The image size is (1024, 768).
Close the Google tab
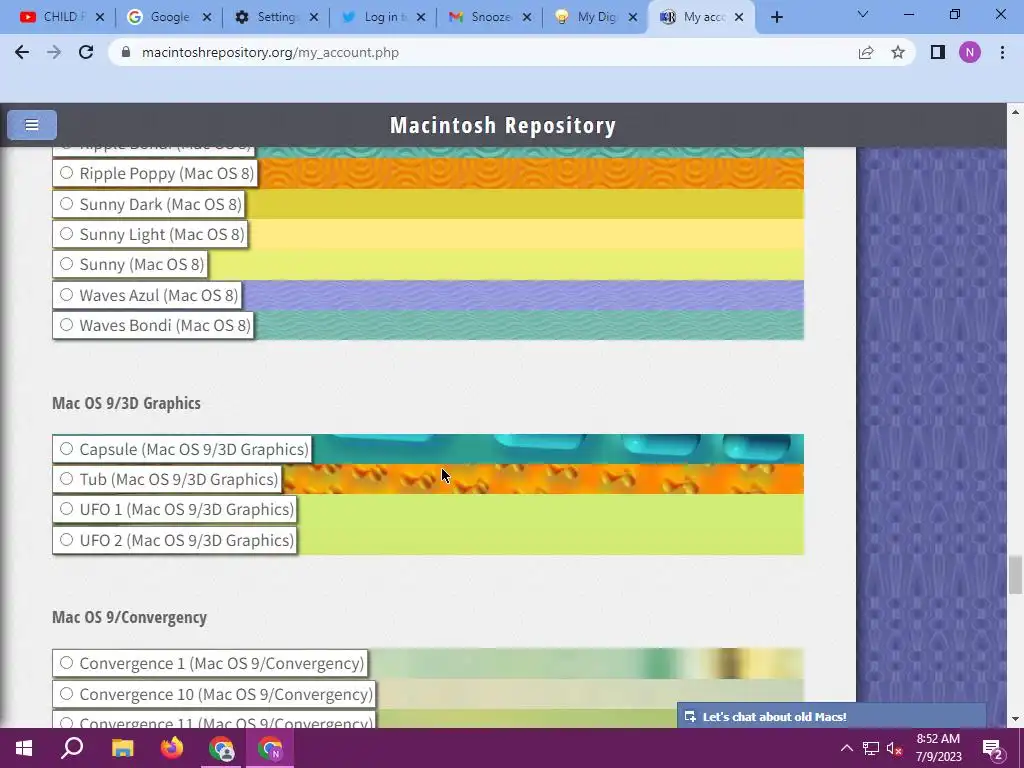[207, 17]
